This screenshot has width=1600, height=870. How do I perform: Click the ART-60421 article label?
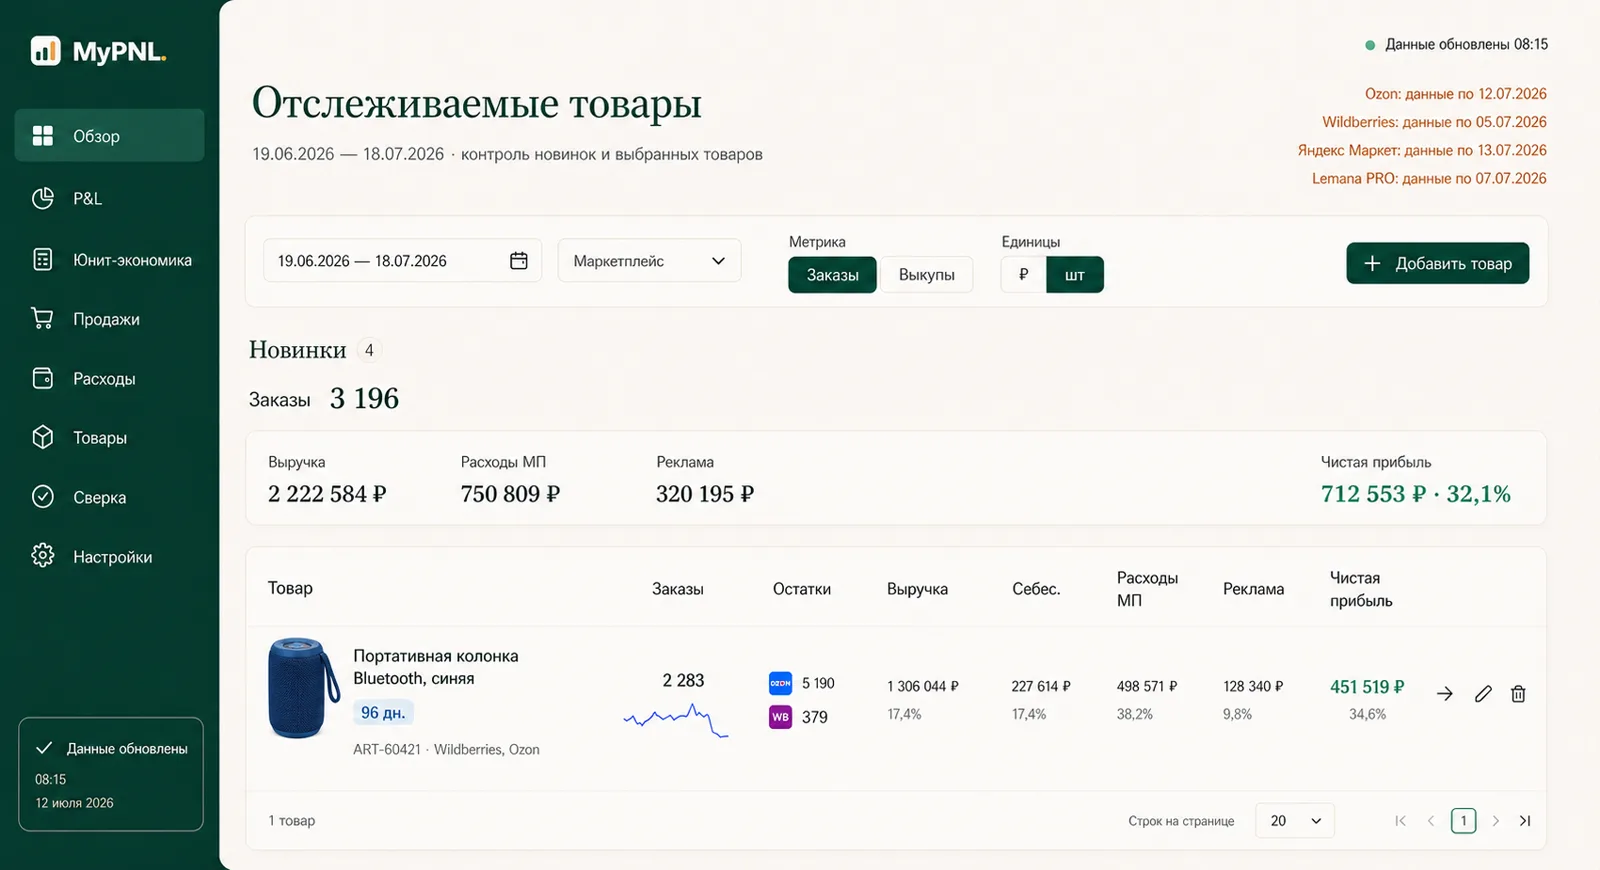tap(387, 749)
